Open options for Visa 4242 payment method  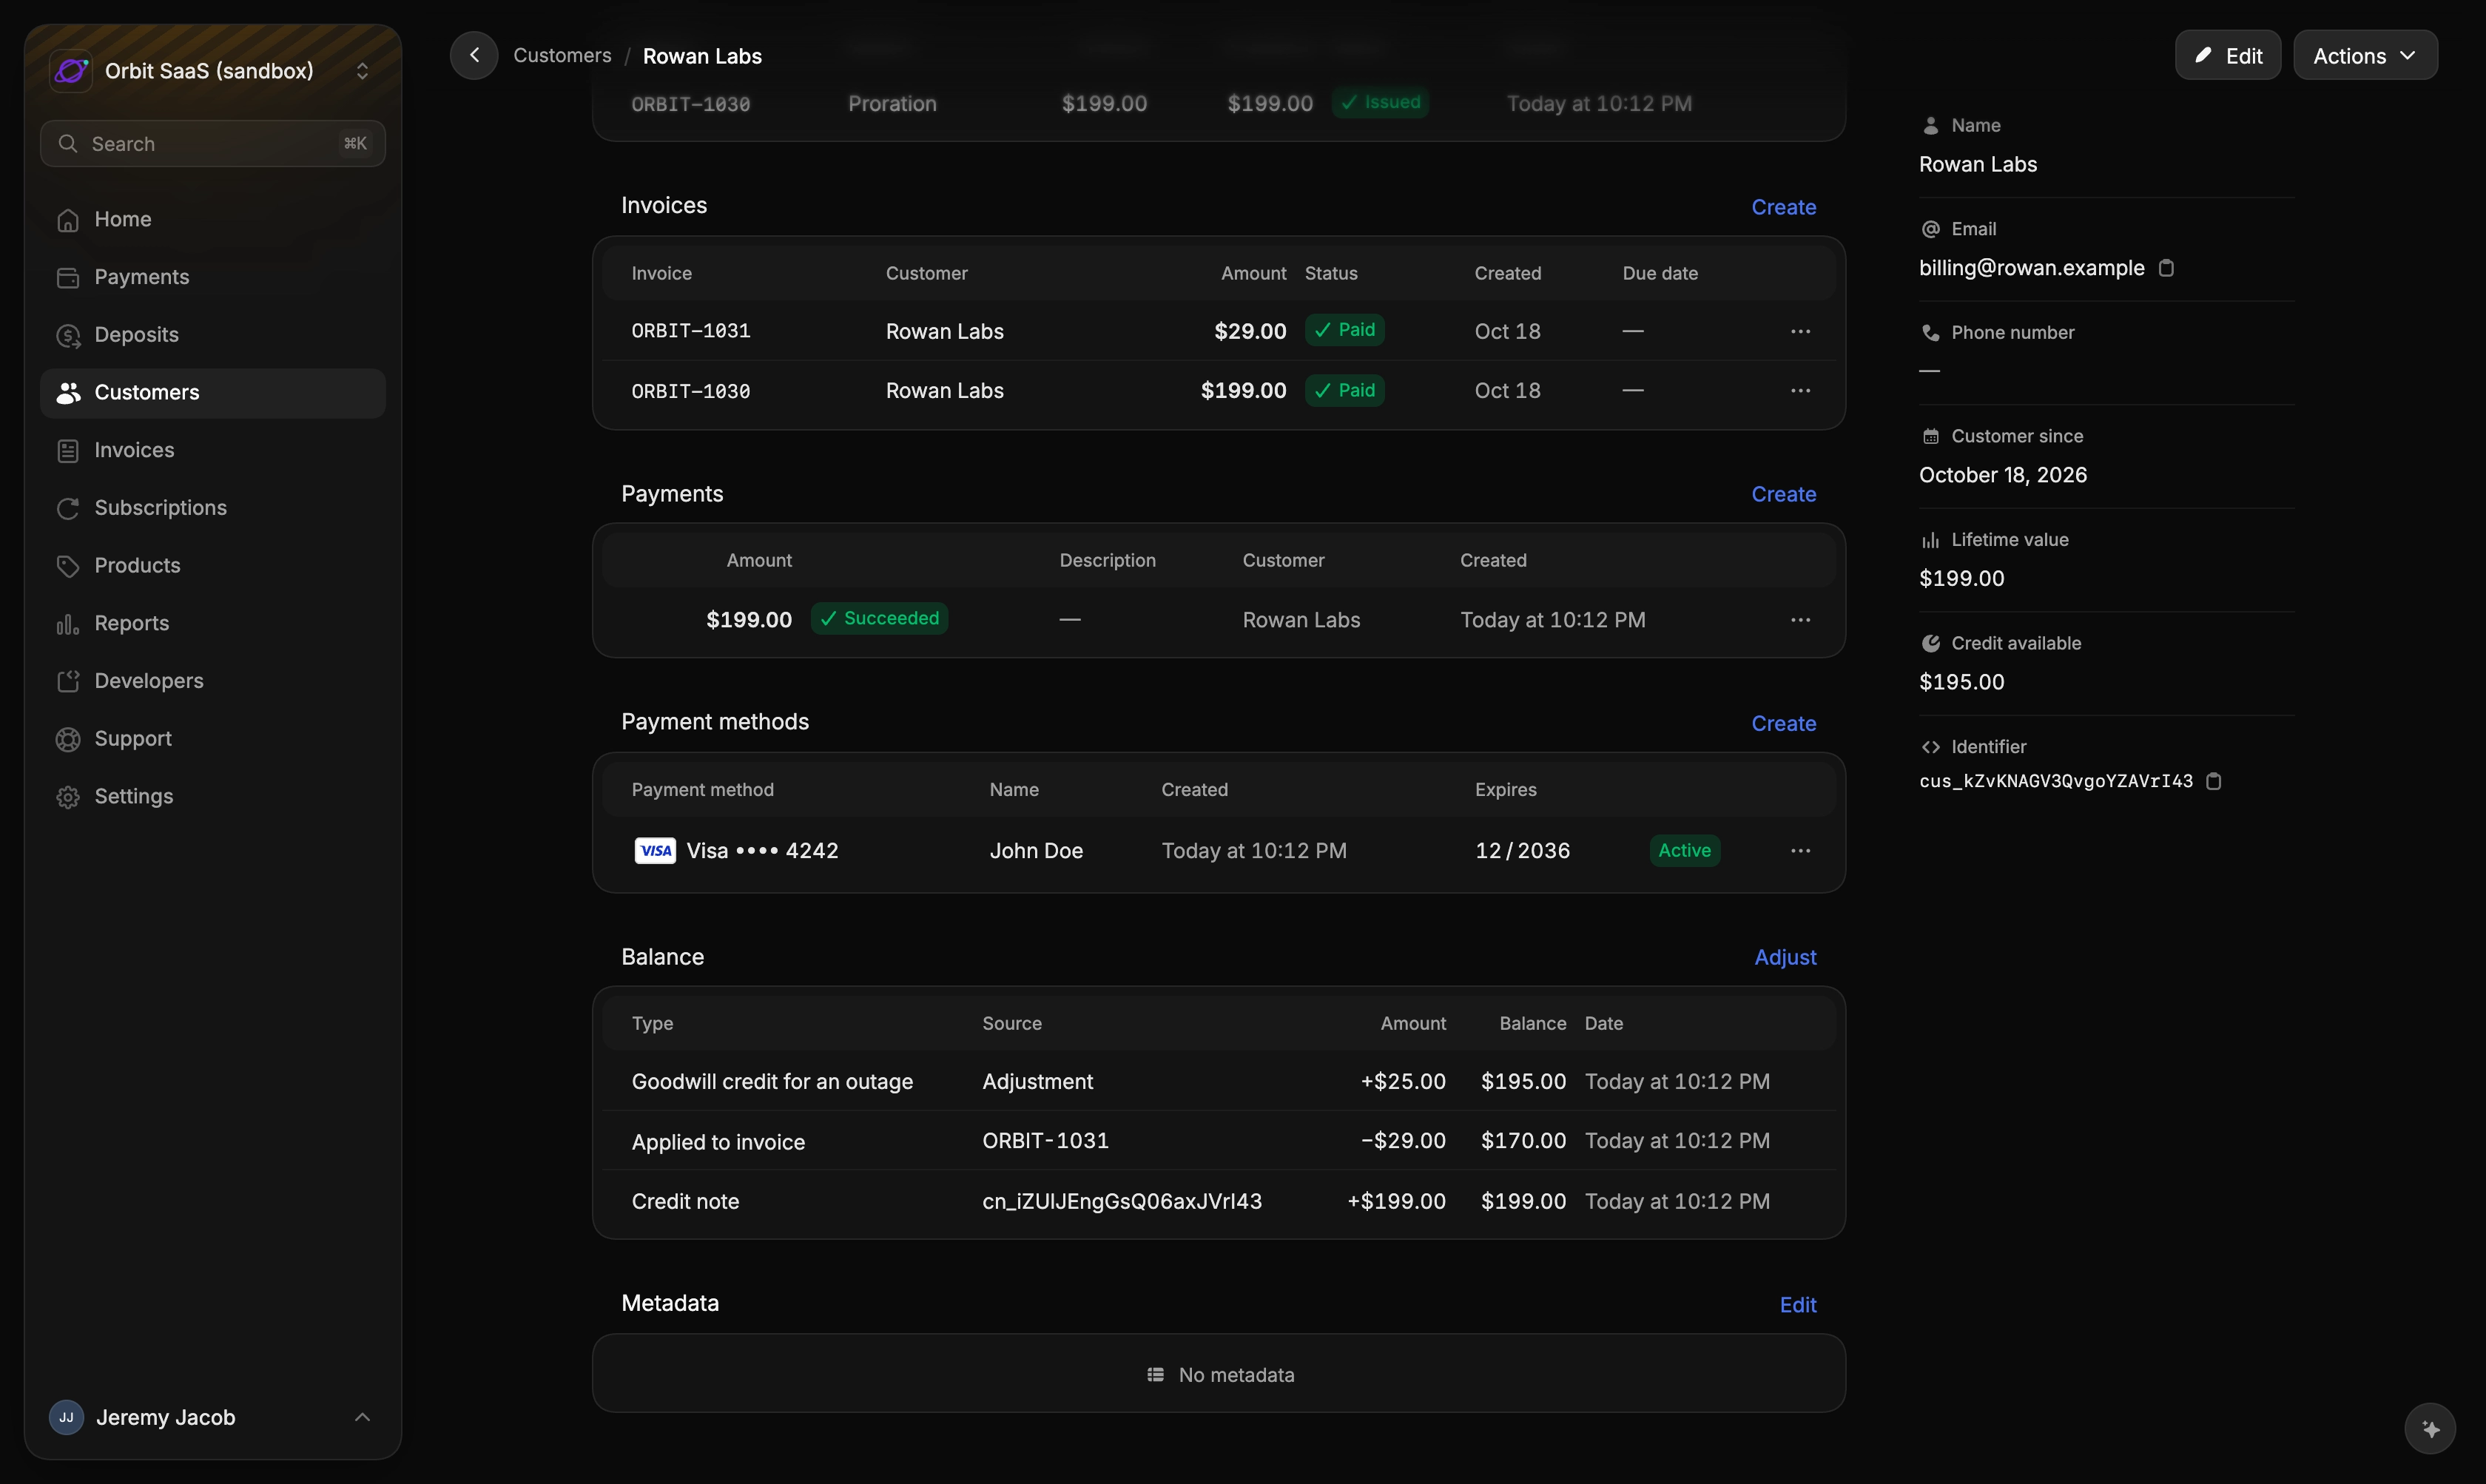point(1800,851)
